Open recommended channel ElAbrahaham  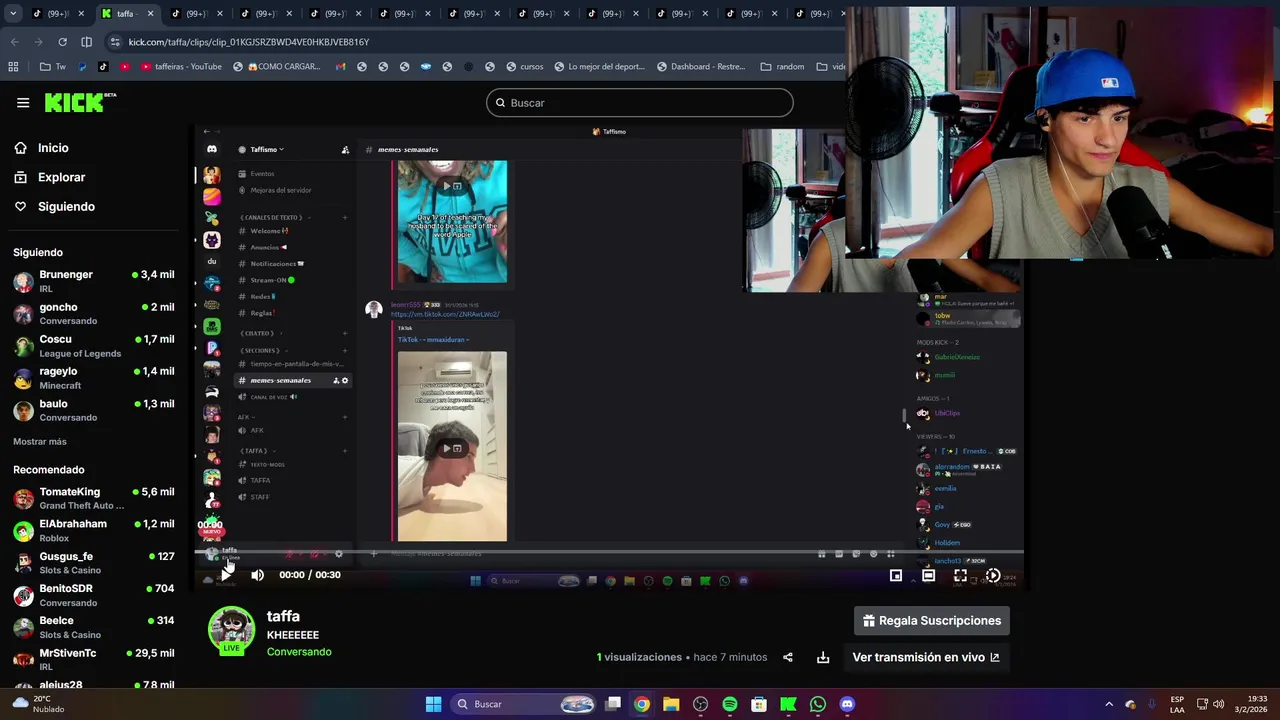pos(94,530)
